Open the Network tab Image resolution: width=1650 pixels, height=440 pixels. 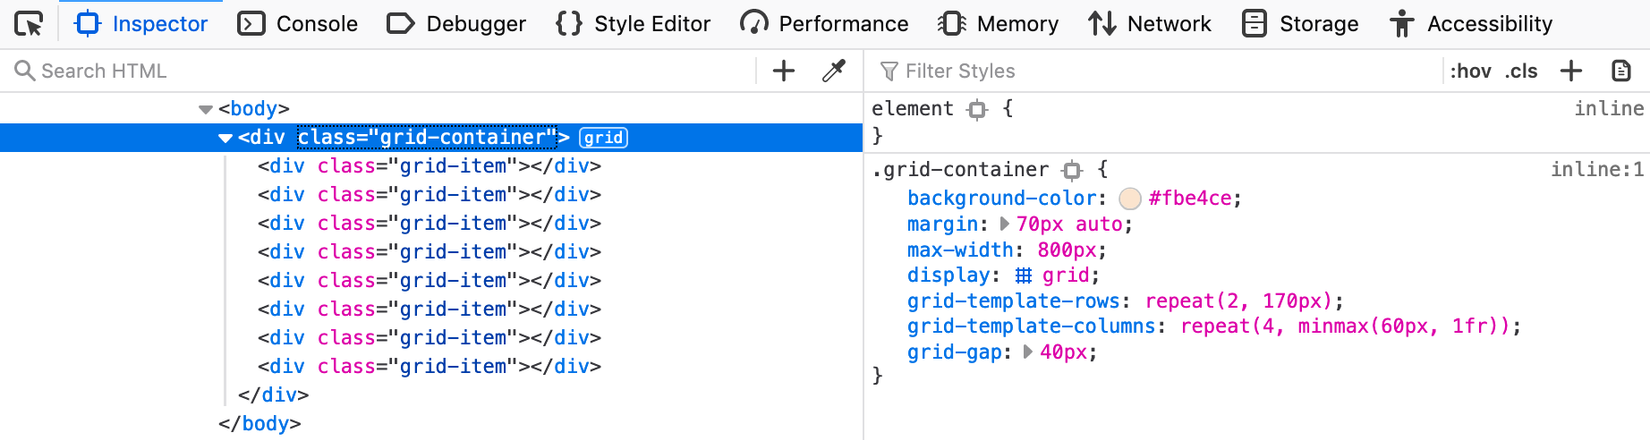pyautogui.click(x=1150, y=23)
